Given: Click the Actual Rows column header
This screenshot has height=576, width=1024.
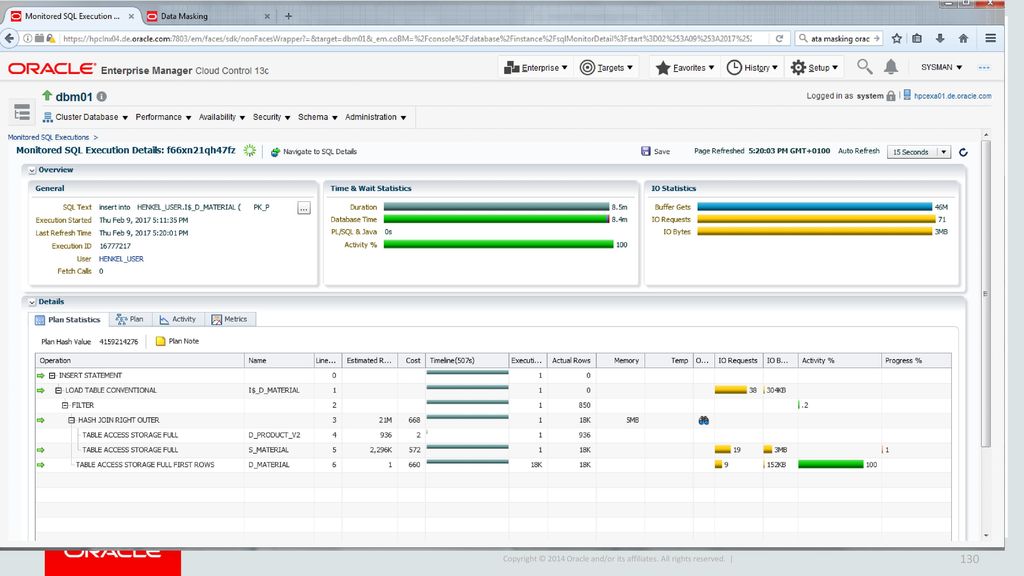Looking at the screenshot, I should pyautogui.click(x=571, y=360).
